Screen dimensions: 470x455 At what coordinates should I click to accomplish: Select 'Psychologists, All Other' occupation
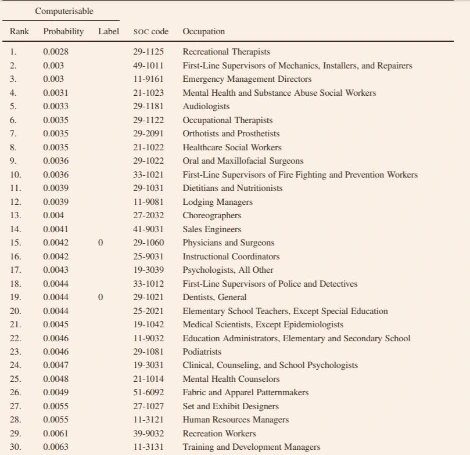(x=228, y=270)
